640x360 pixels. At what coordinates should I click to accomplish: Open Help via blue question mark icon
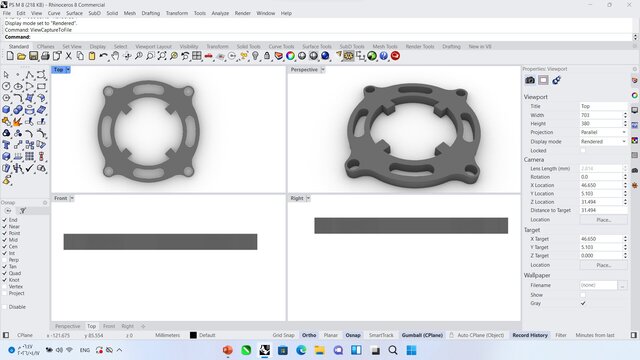384,56
